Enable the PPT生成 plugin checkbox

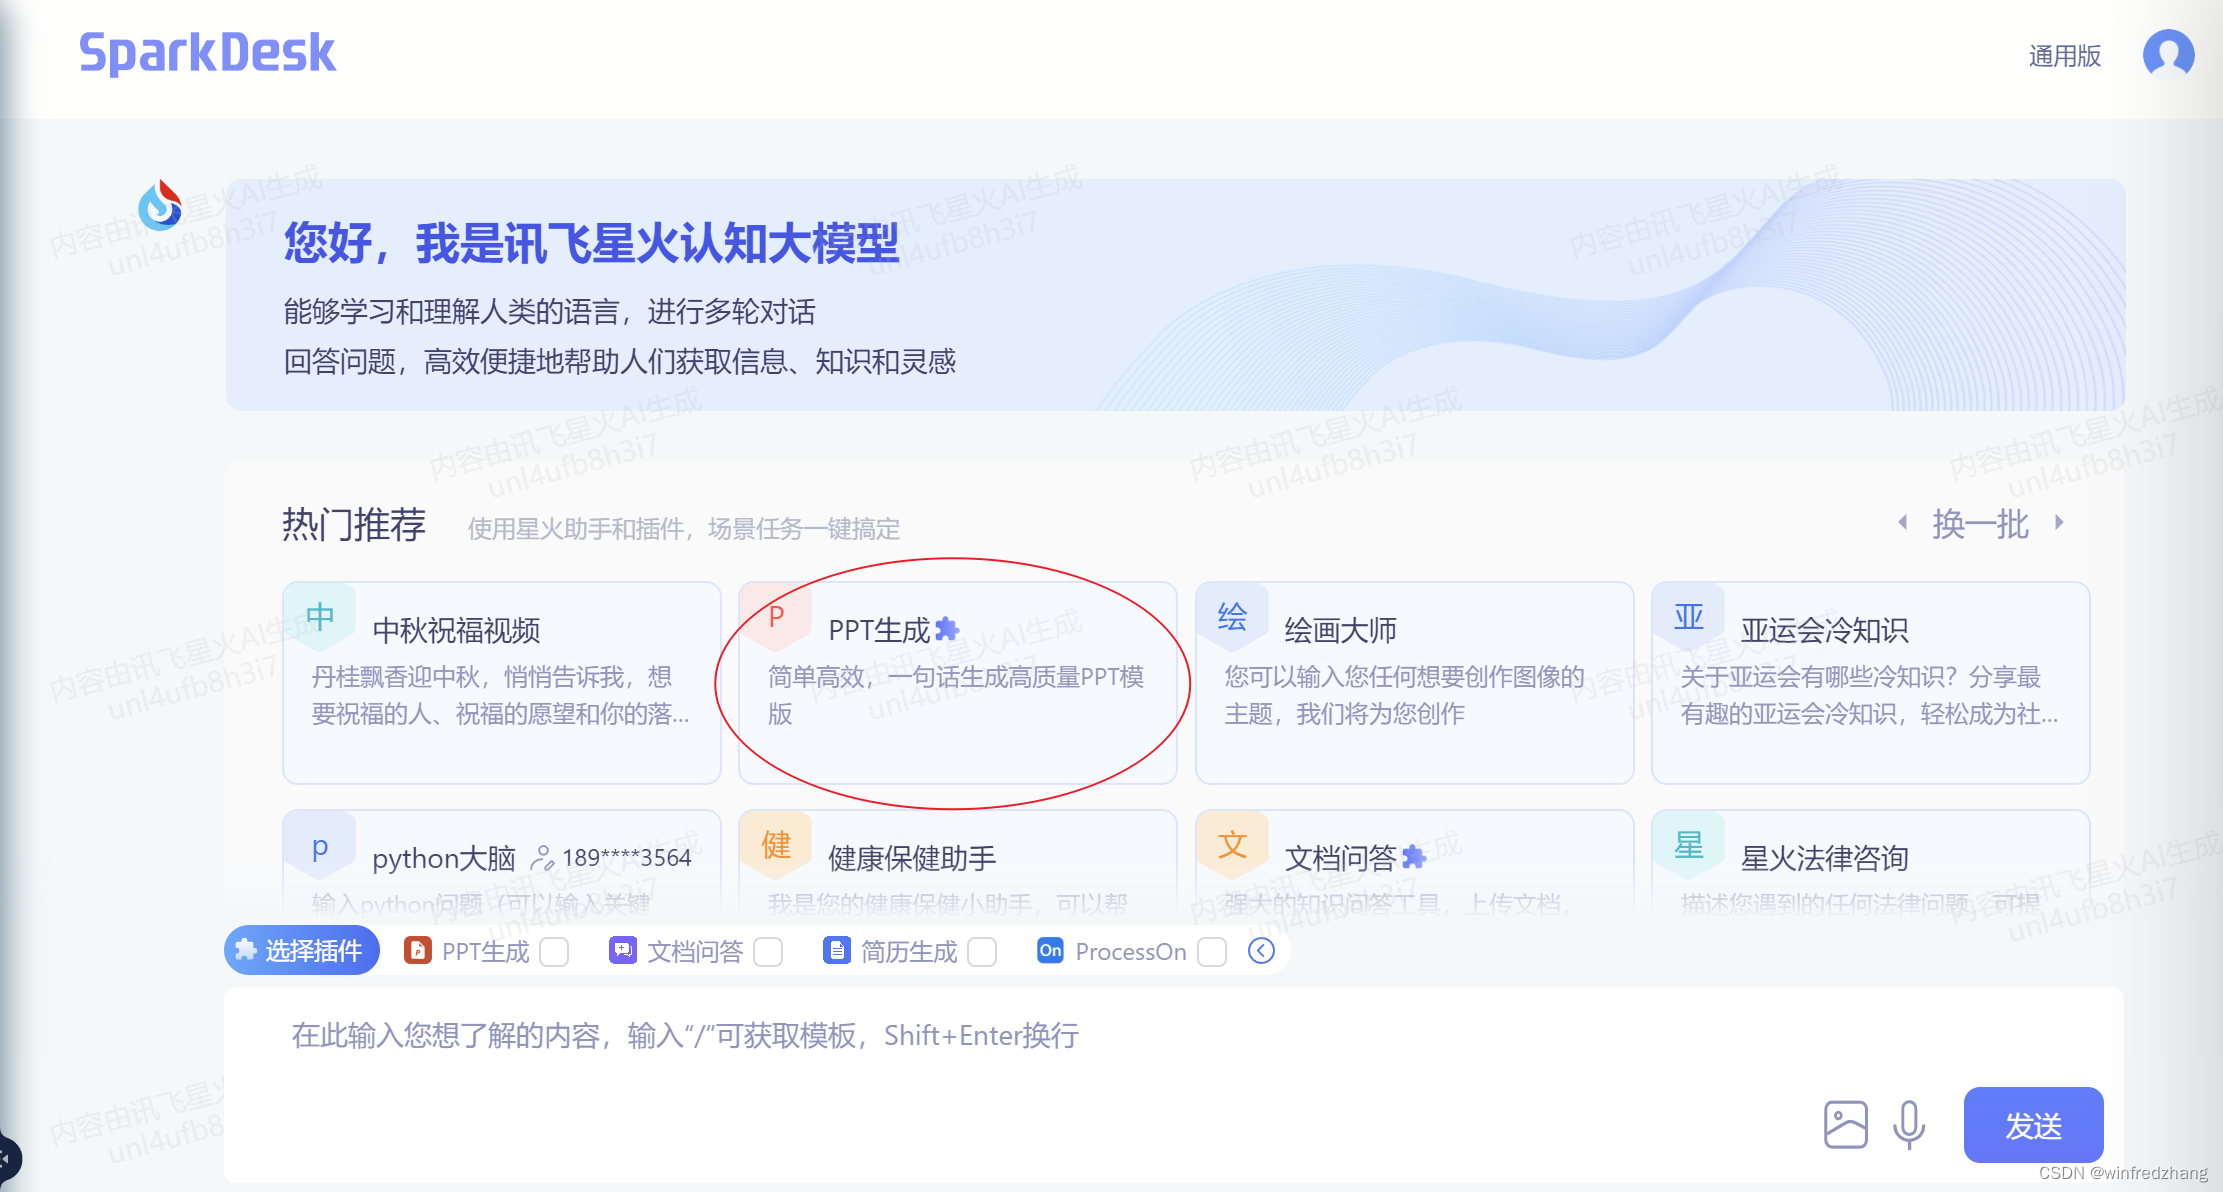(x=554, y=951)
